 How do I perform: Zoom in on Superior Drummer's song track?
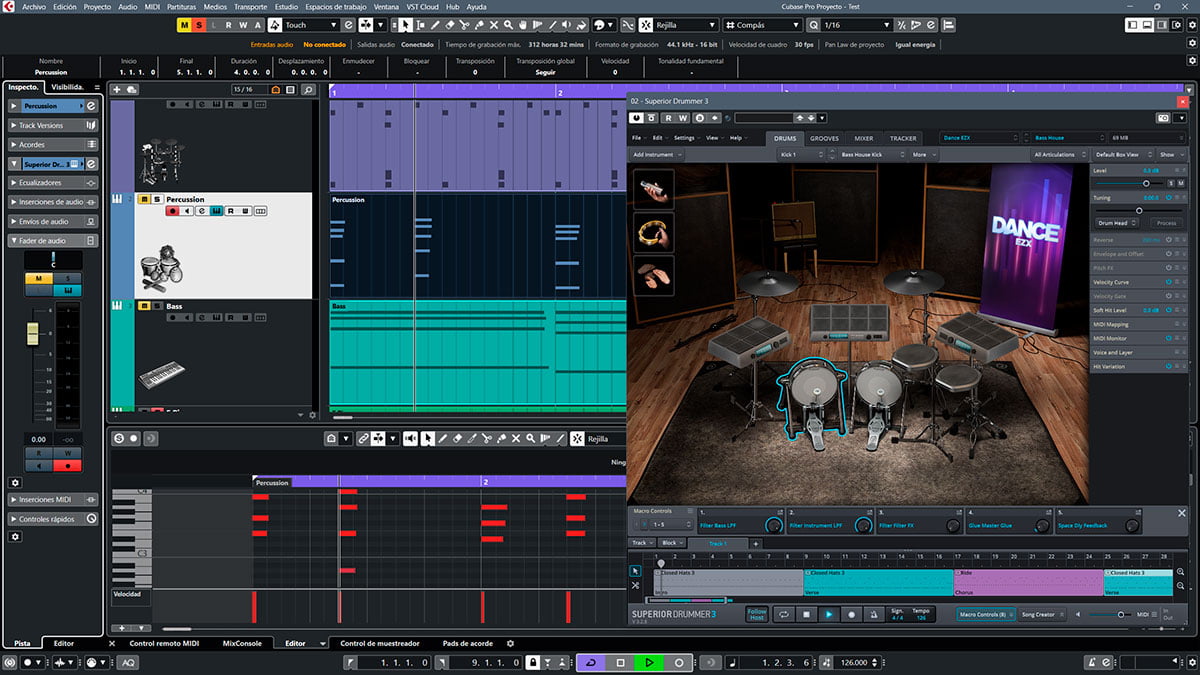[1180, 572]
